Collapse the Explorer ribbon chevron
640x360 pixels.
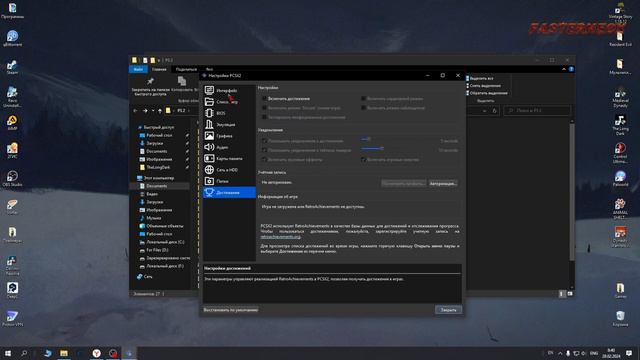[564, 69]
